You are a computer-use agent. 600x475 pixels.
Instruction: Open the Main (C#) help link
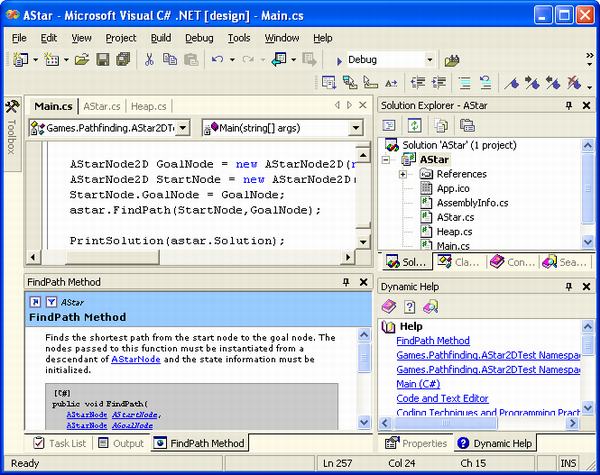click(418, 384)
